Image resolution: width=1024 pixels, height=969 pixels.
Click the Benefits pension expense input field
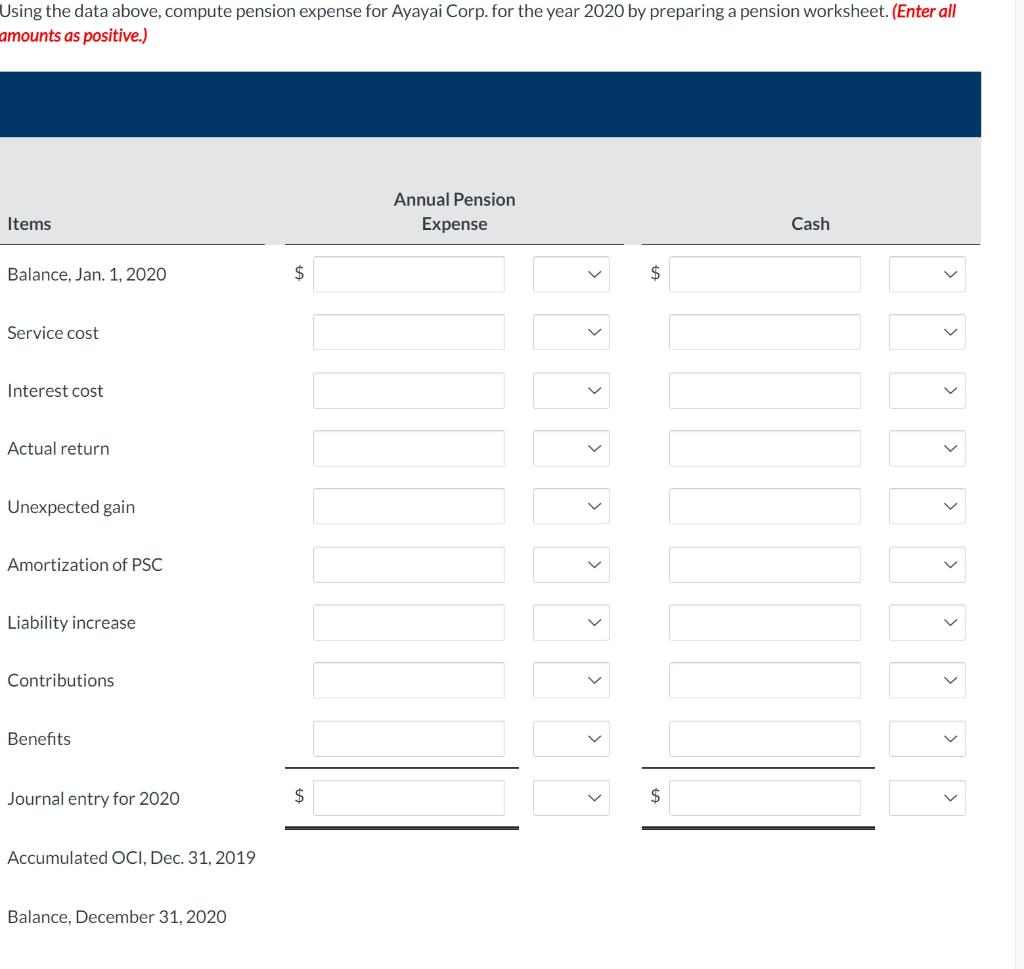409,738
